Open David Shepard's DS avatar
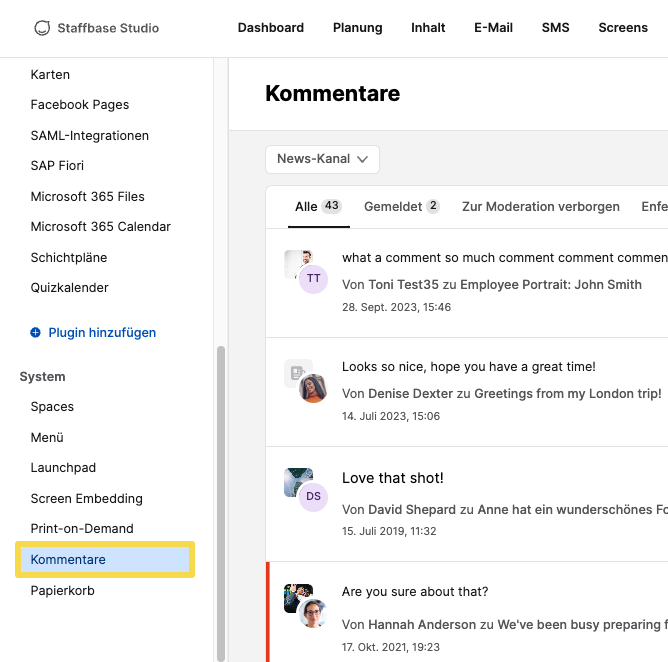Image resolution: width=668 pixels, height=662 pixels. click(x=313, y=497)
